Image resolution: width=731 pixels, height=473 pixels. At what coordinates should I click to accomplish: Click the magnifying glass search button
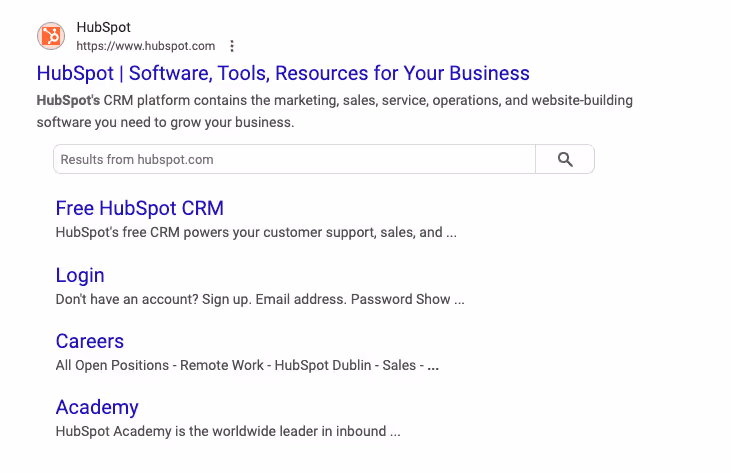pyautogui.click(x=565, y=159)
